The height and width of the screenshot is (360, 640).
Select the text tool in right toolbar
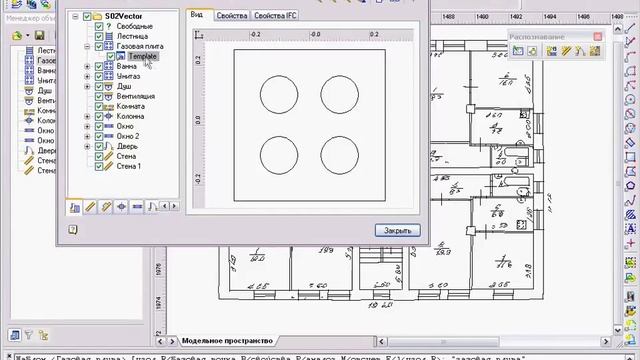(630, 229)
